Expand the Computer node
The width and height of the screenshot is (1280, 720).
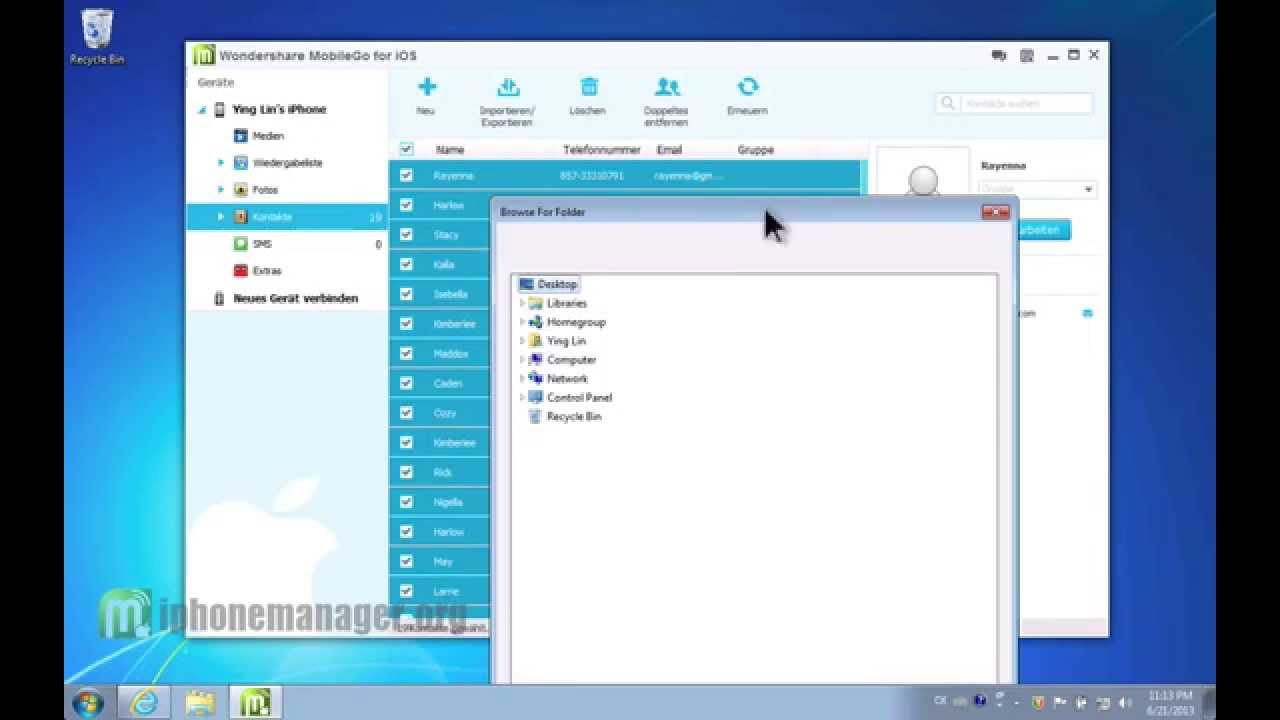tap(522, 360)
